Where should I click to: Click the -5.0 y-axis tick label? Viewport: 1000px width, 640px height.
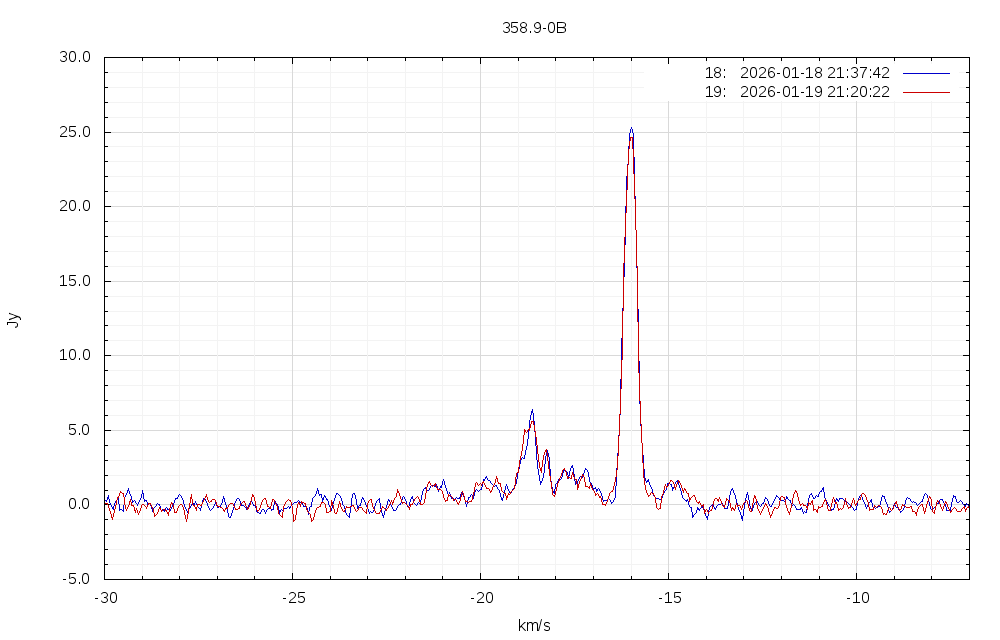[x=74, y=579]
